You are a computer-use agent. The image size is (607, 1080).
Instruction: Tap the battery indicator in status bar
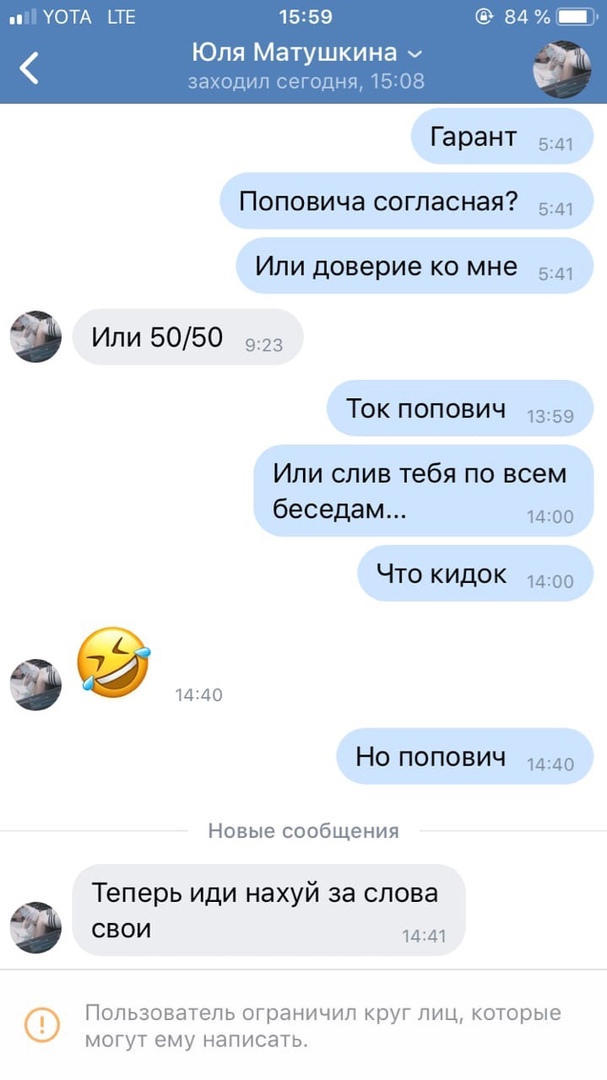(x=578, y=17)
